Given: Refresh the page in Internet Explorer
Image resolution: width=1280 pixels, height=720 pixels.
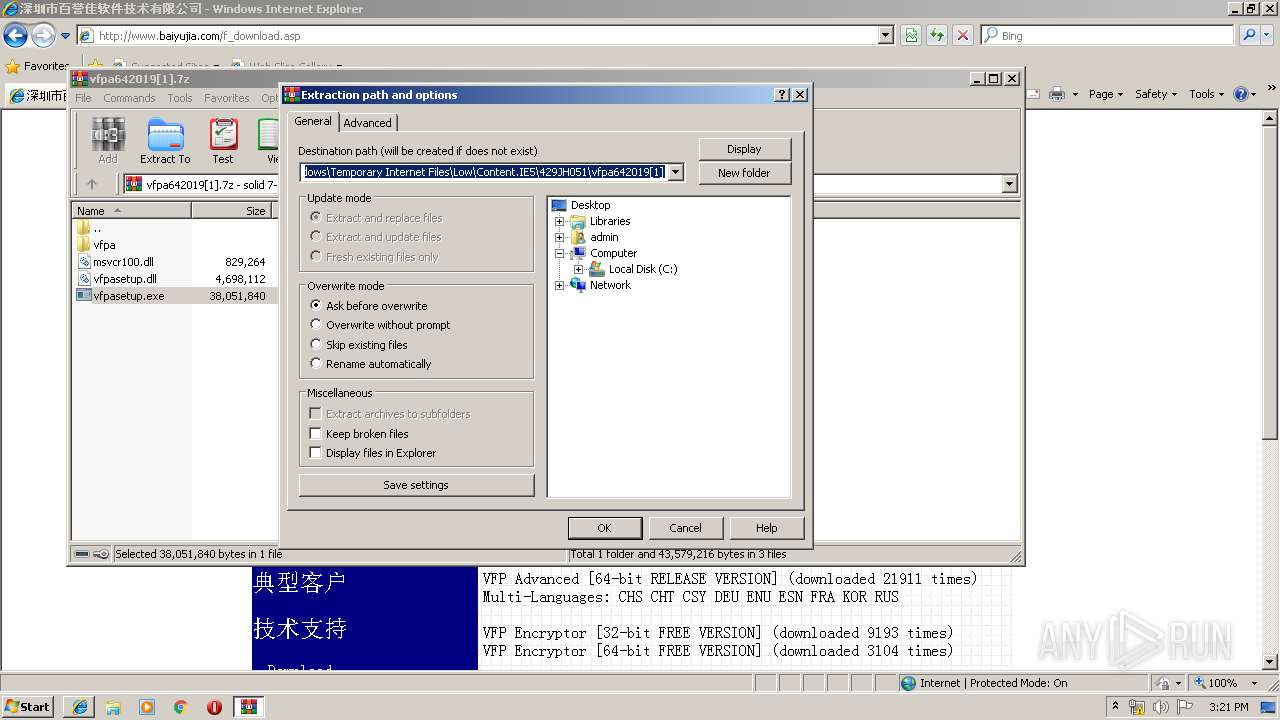Looking at the screenshot, I should tap(937, 35).
